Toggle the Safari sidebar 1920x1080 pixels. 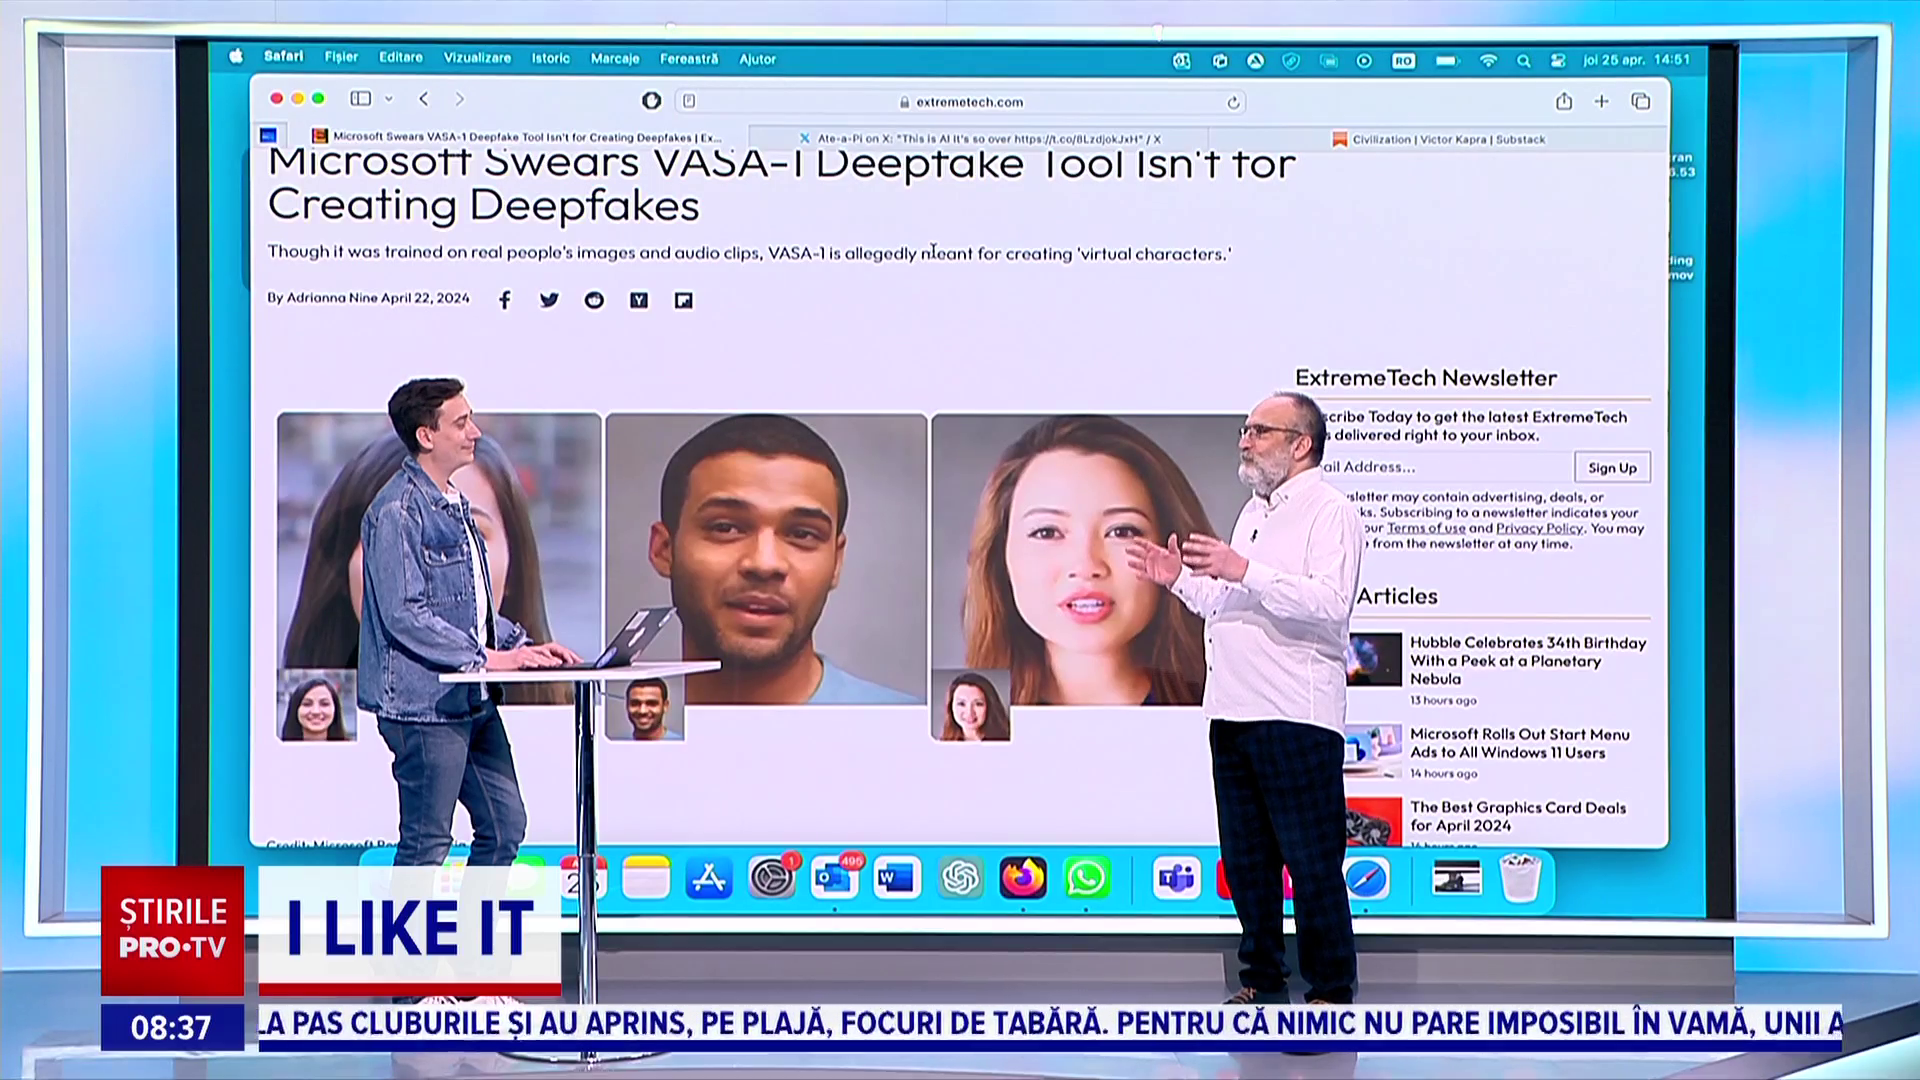coord(361,98)
